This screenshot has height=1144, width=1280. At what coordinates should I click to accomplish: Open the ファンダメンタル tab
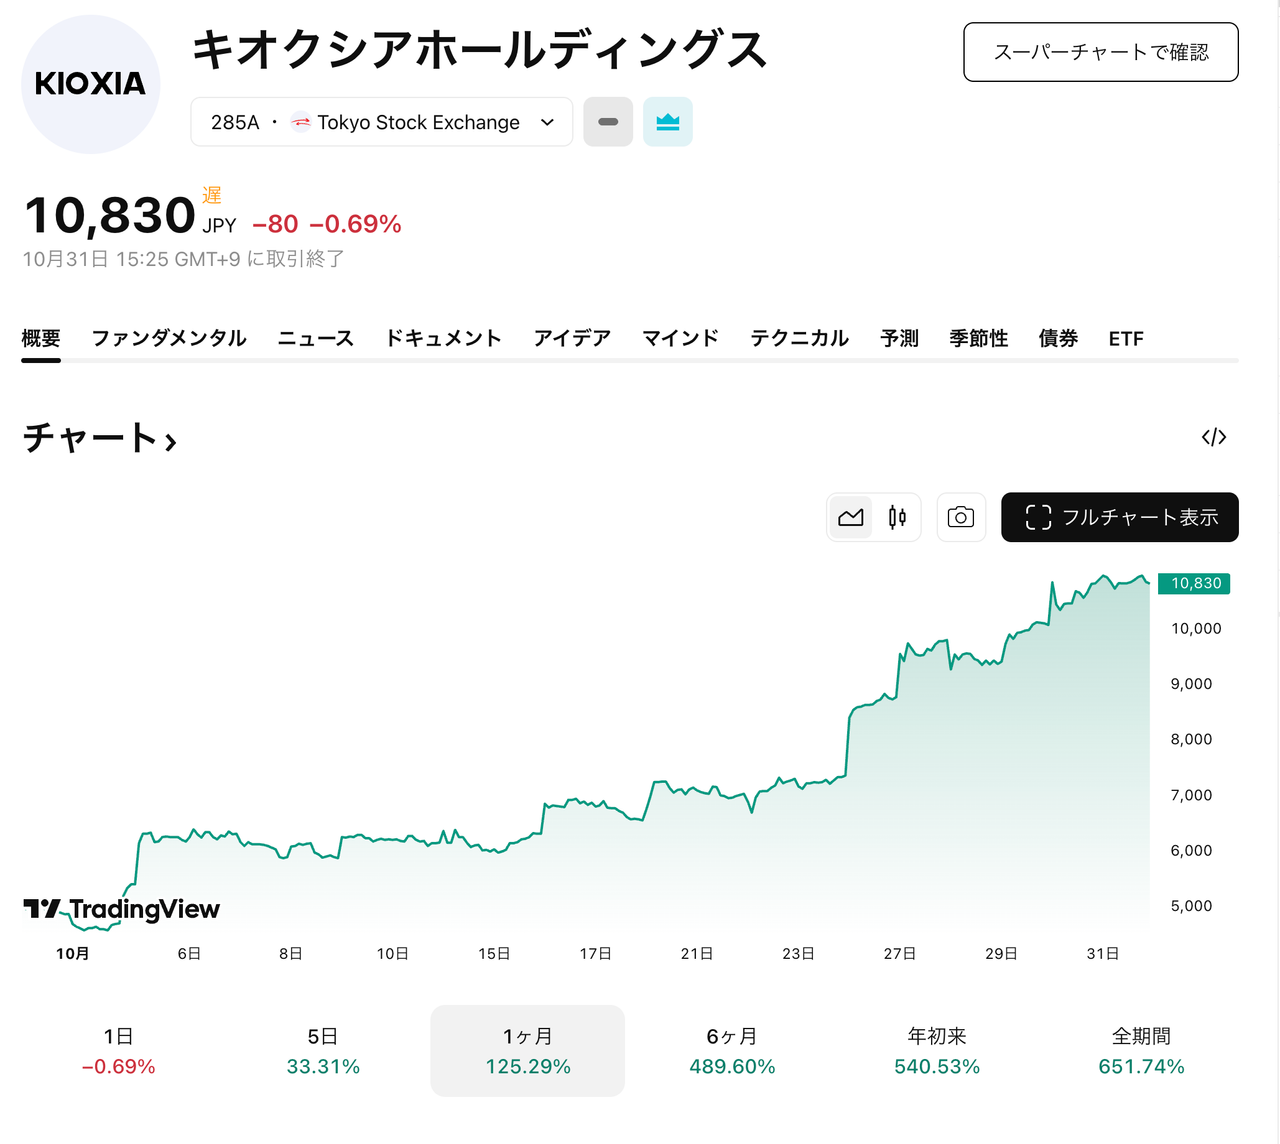168,338
